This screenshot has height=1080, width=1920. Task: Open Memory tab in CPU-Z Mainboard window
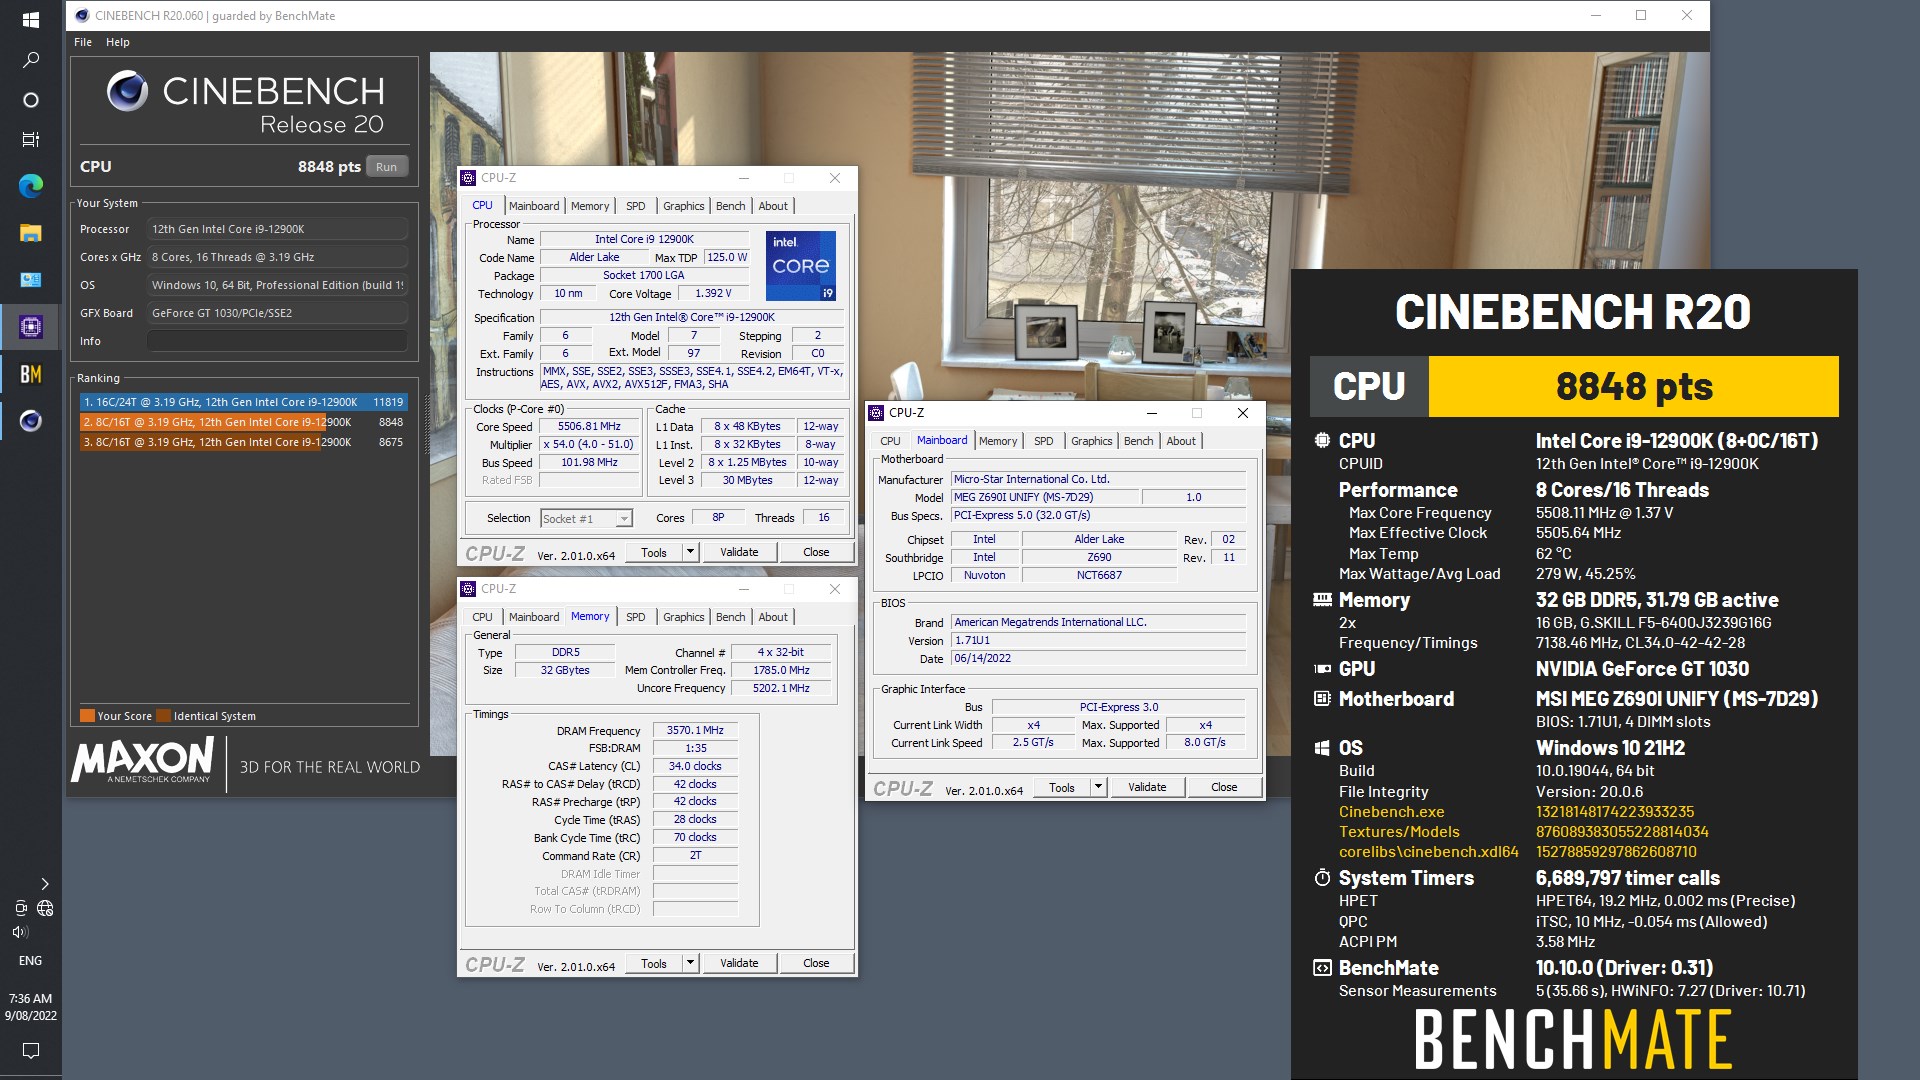point(998,441)
